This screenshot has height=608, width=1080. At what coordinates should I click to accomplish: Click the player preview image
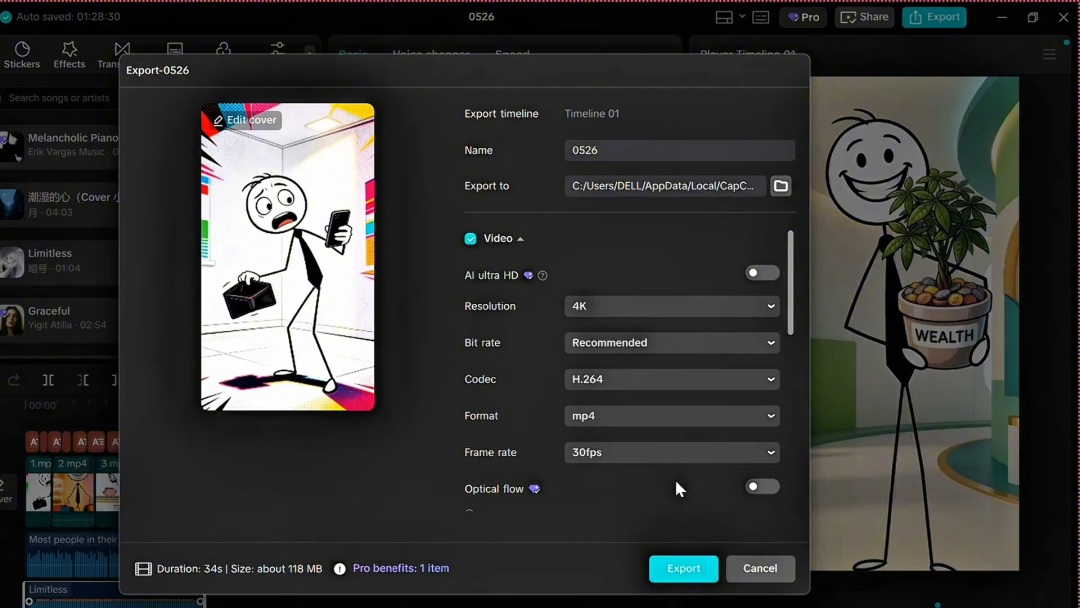[915, 324]
